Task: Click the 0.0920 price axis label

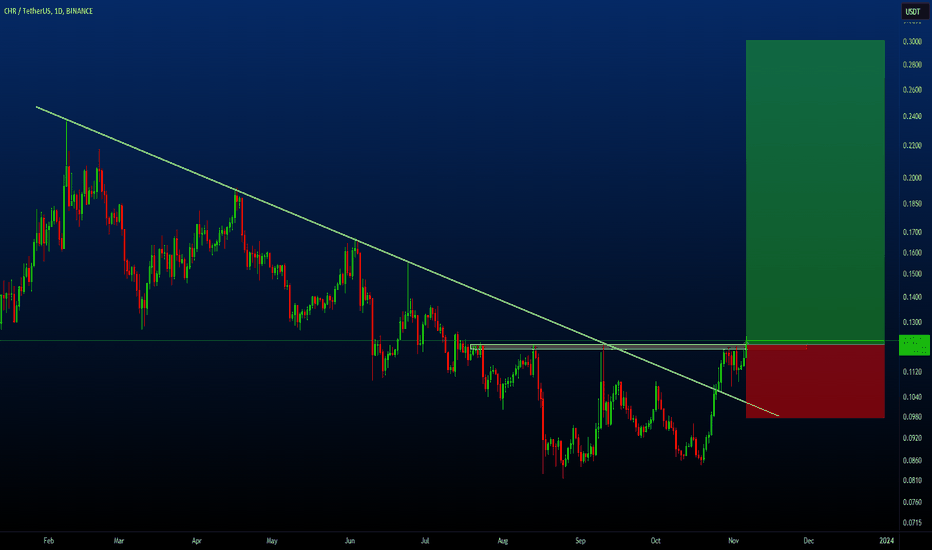Action: 912,438
